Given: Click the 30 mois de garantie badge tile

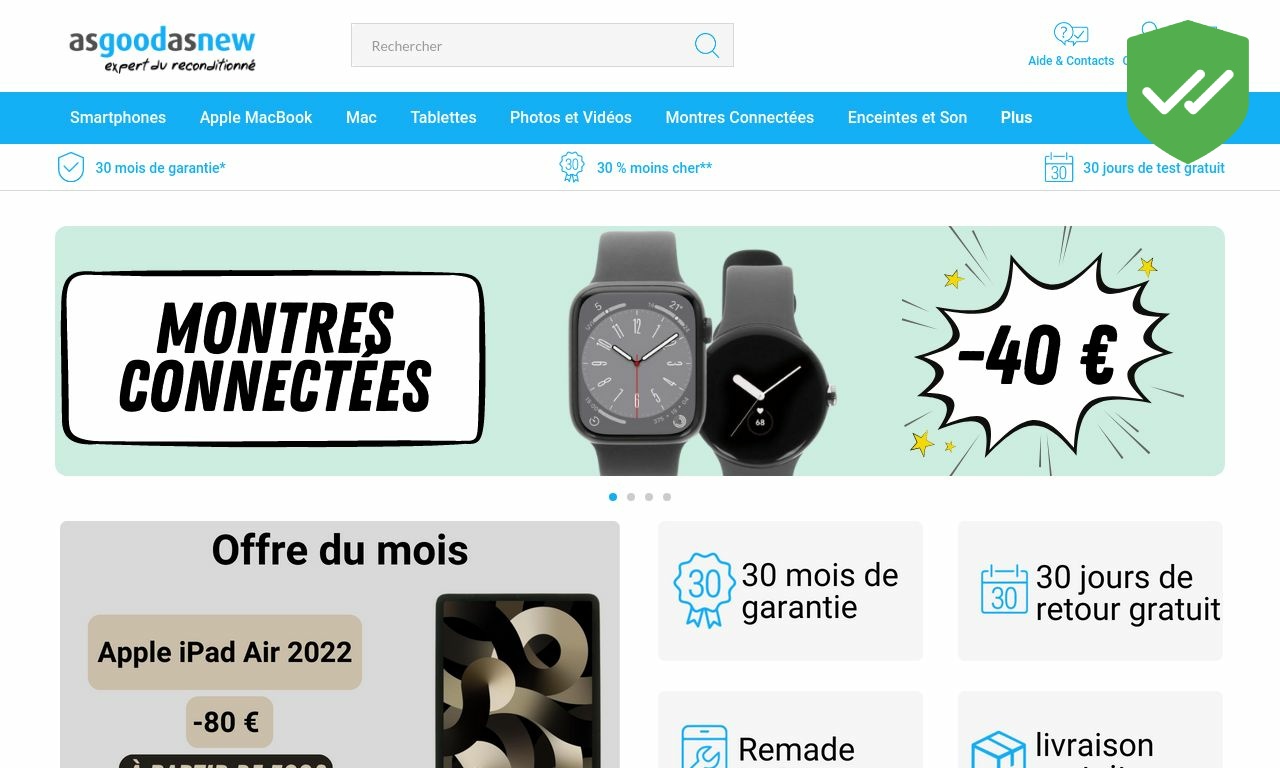Looking at the screenshot, I should [790, 591].
